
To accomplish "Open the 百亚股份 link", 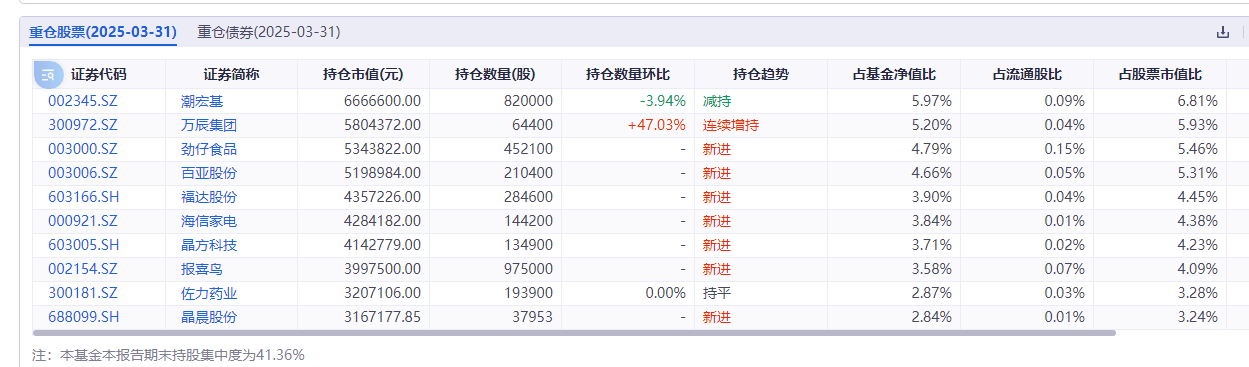I will click(x=209, y=173).
